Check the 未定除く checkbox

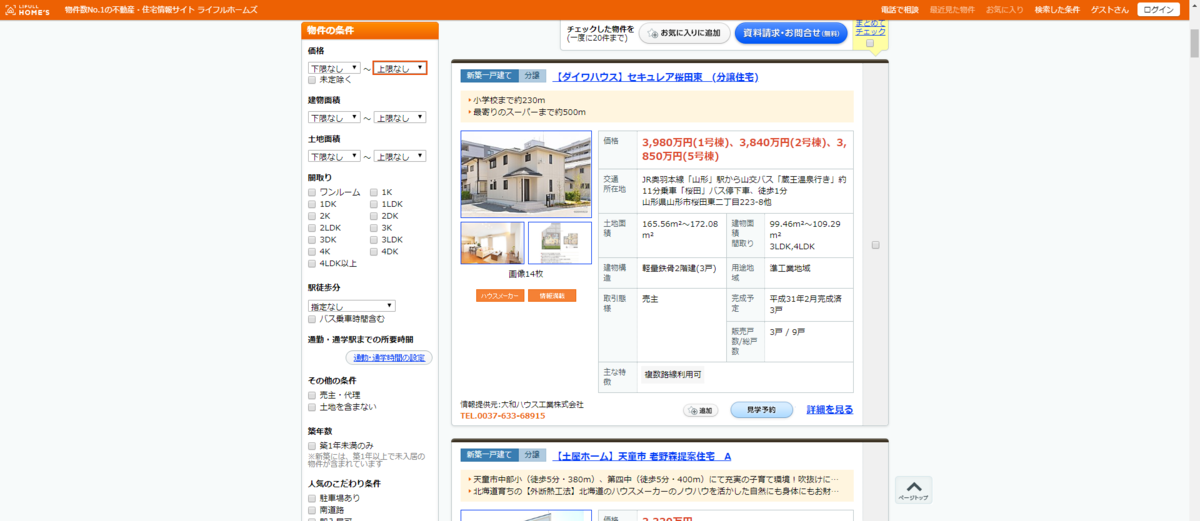313,79
